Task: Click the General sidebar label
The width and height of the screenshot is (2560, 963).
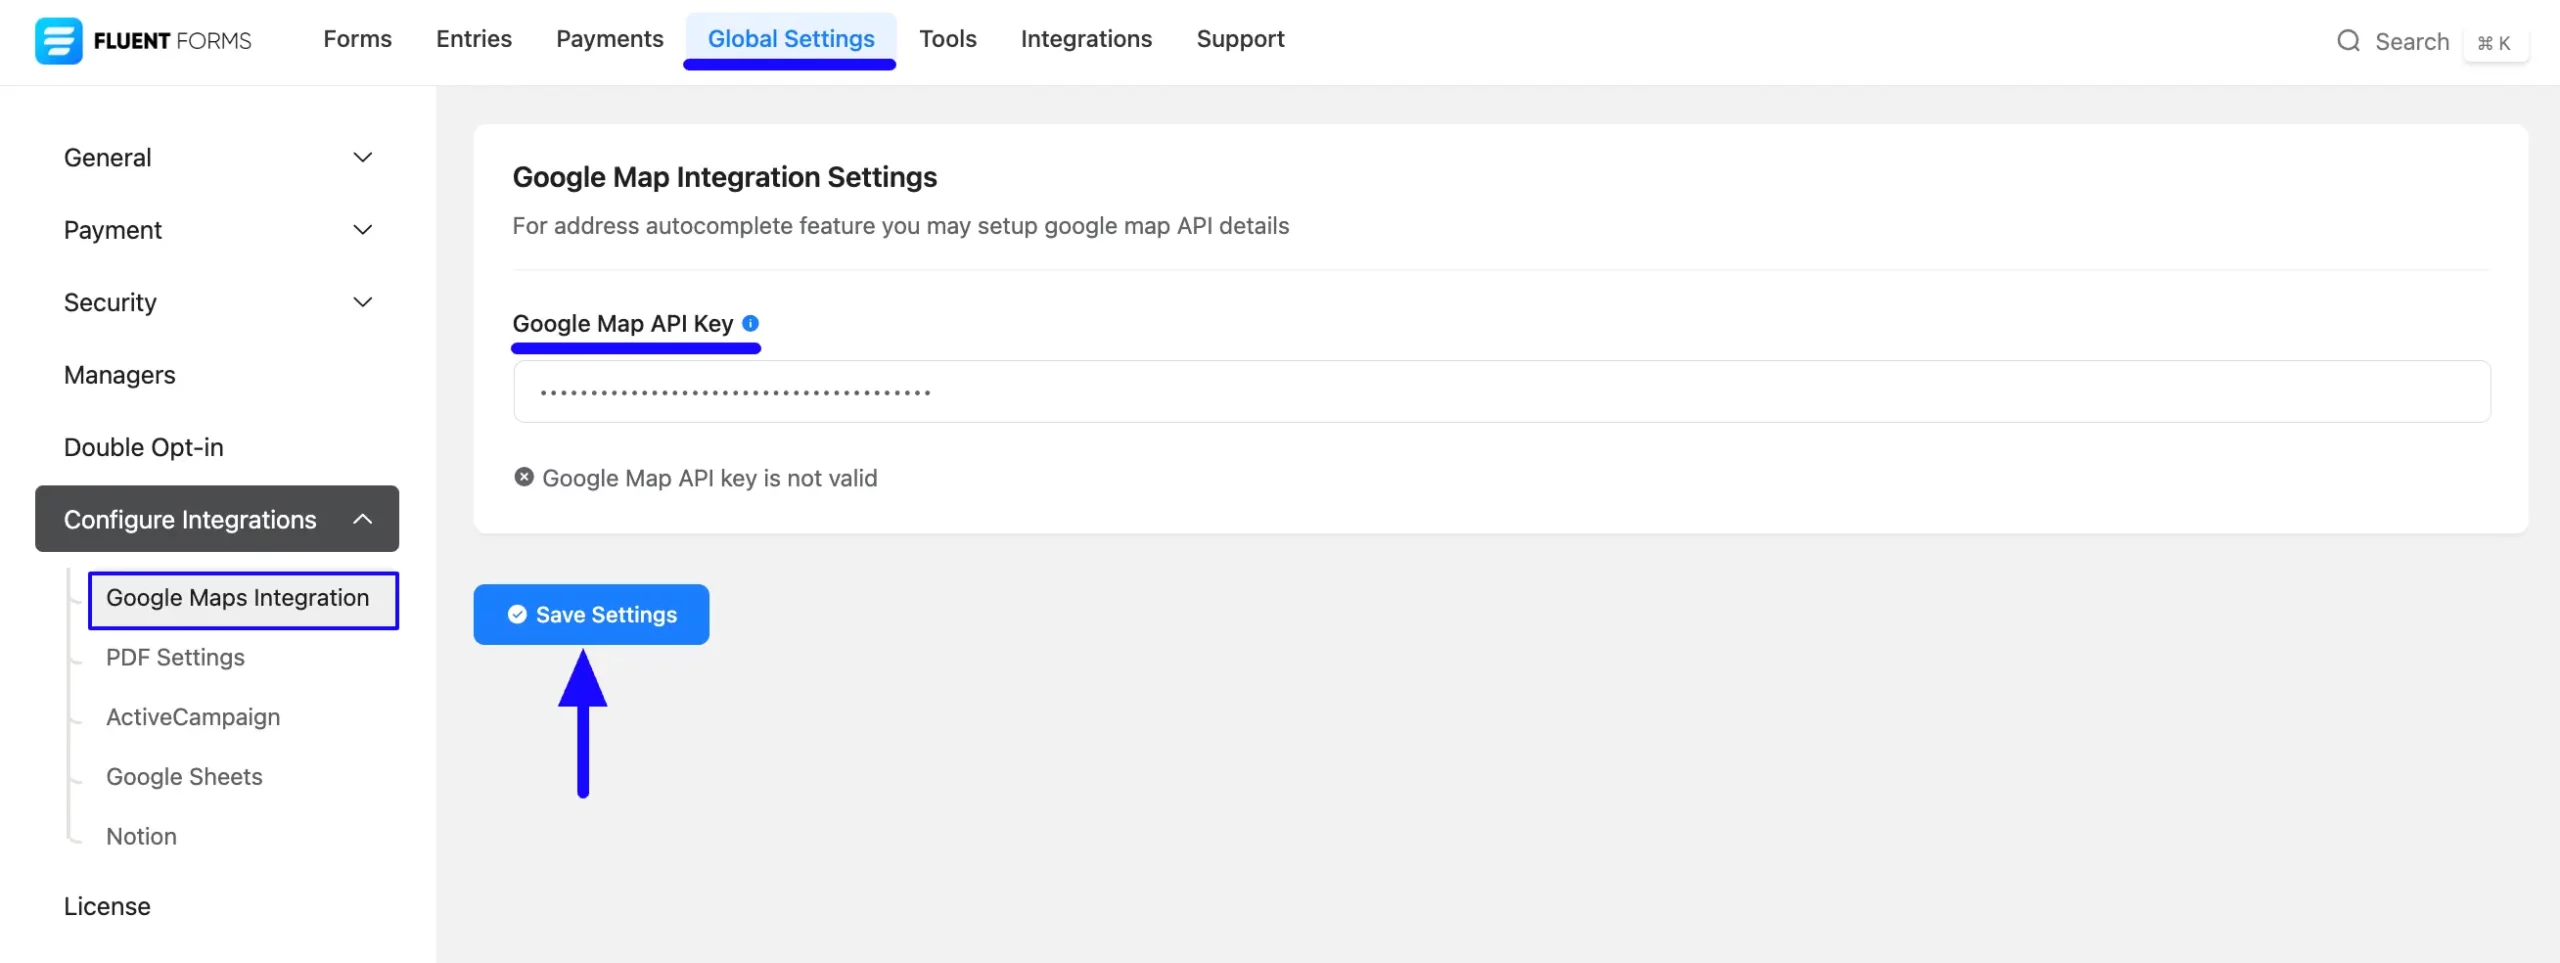Action: [108, 158]
